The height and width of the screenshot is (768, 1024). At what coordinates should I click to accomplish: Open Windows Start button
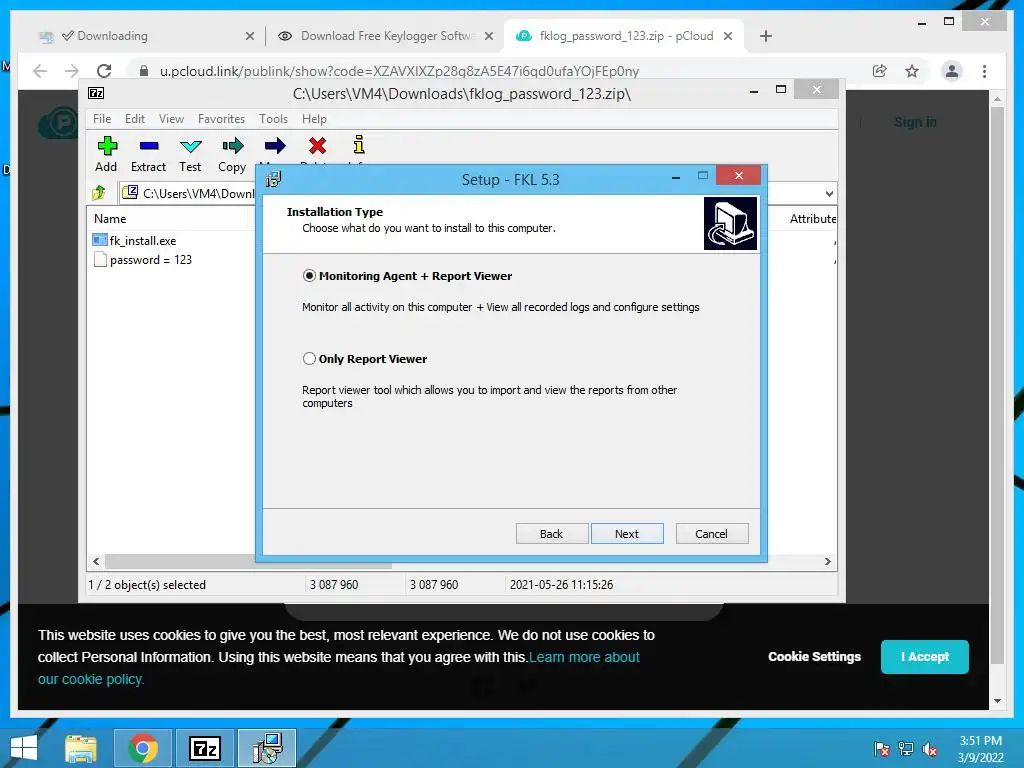pos(24,748)
